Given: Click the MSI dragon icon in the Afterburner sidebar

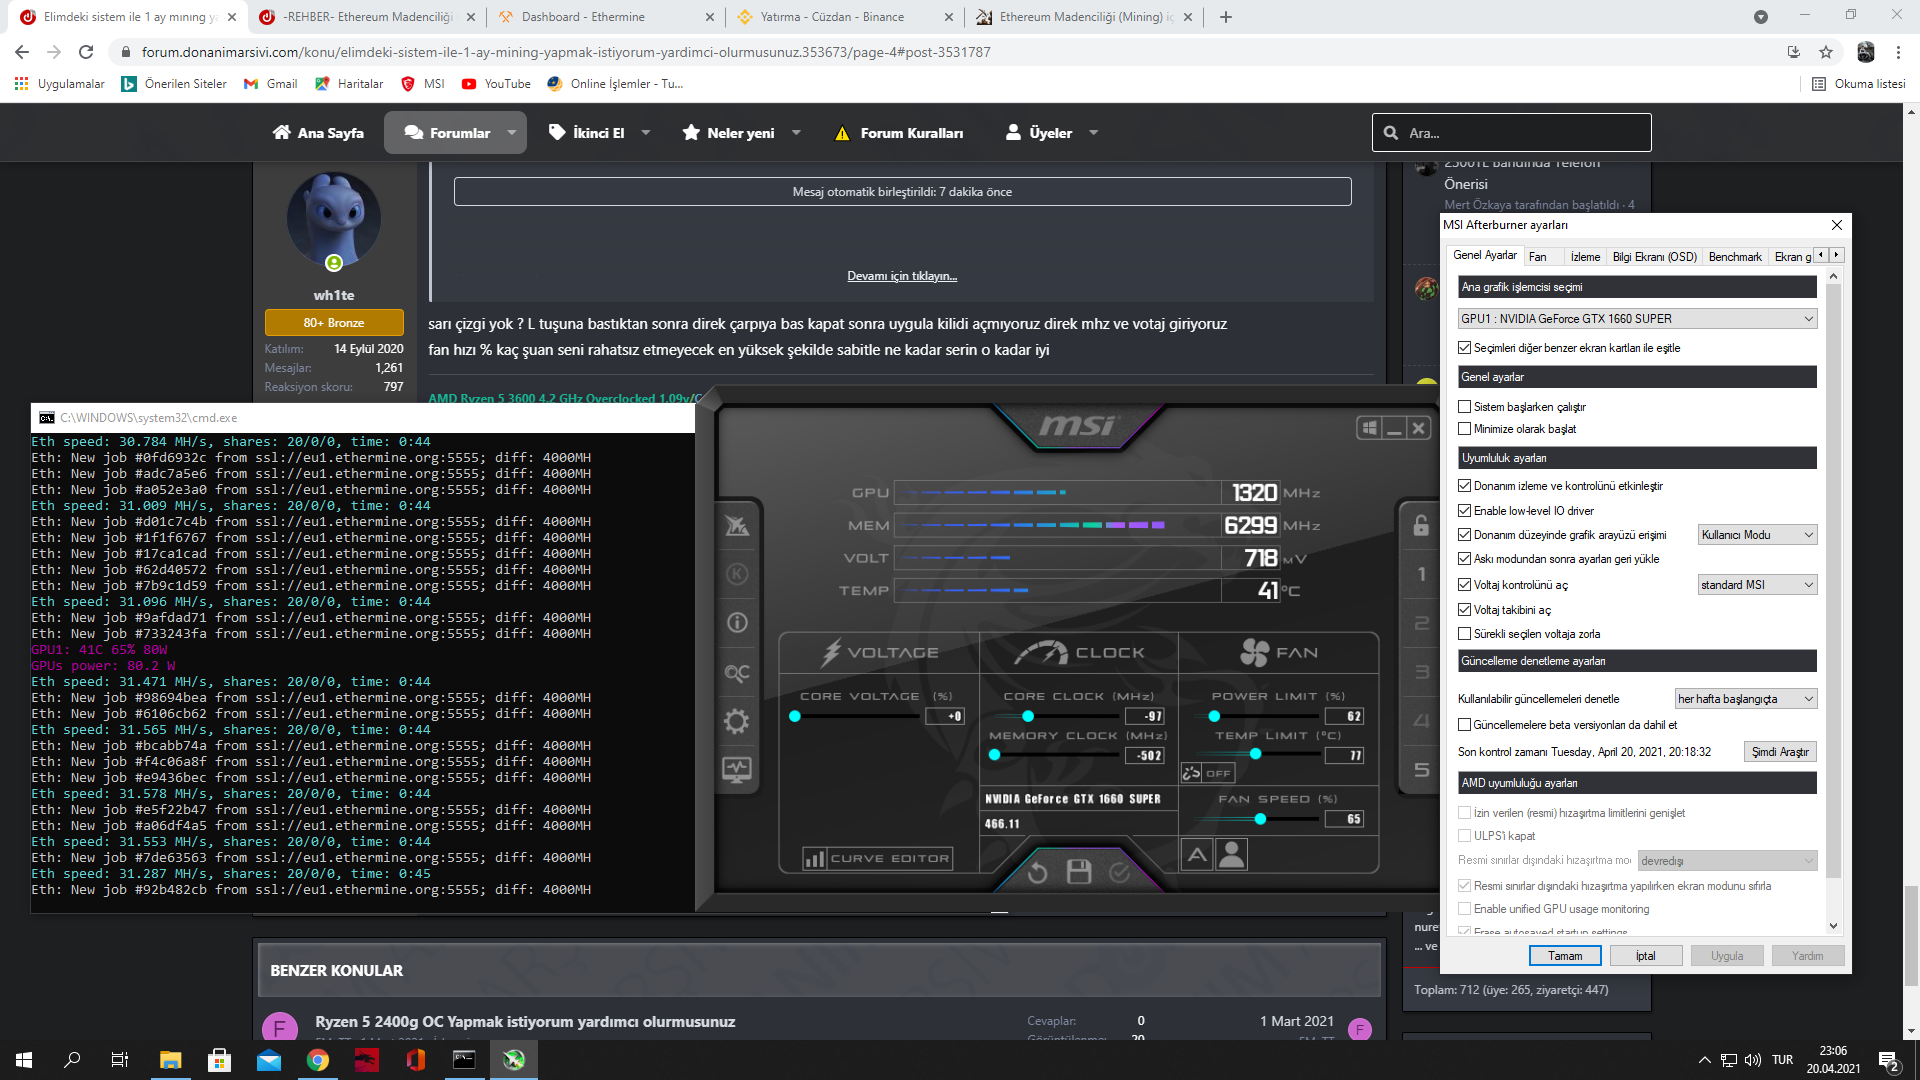Looking at the screenshot, I should point(737,525).
